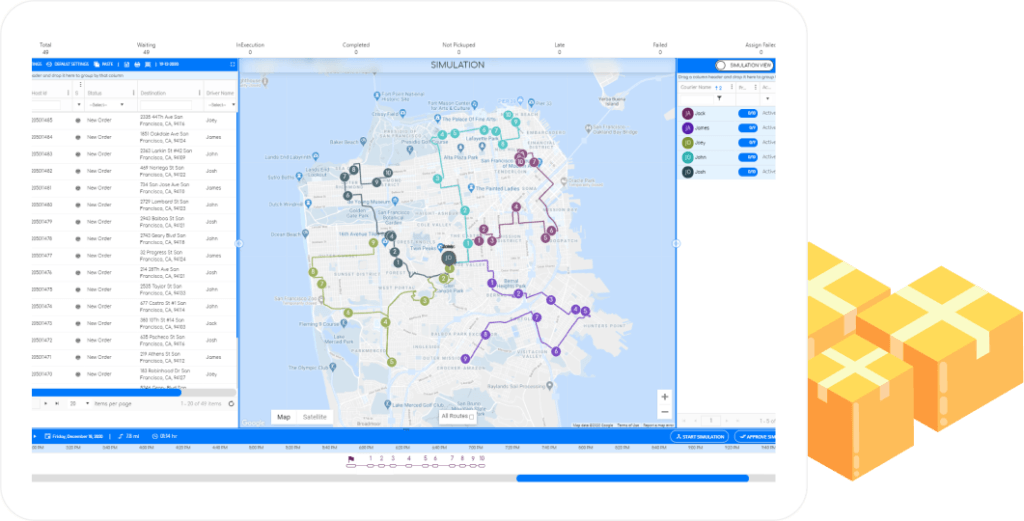Open Status filter Select dropdown

[106, 104]
